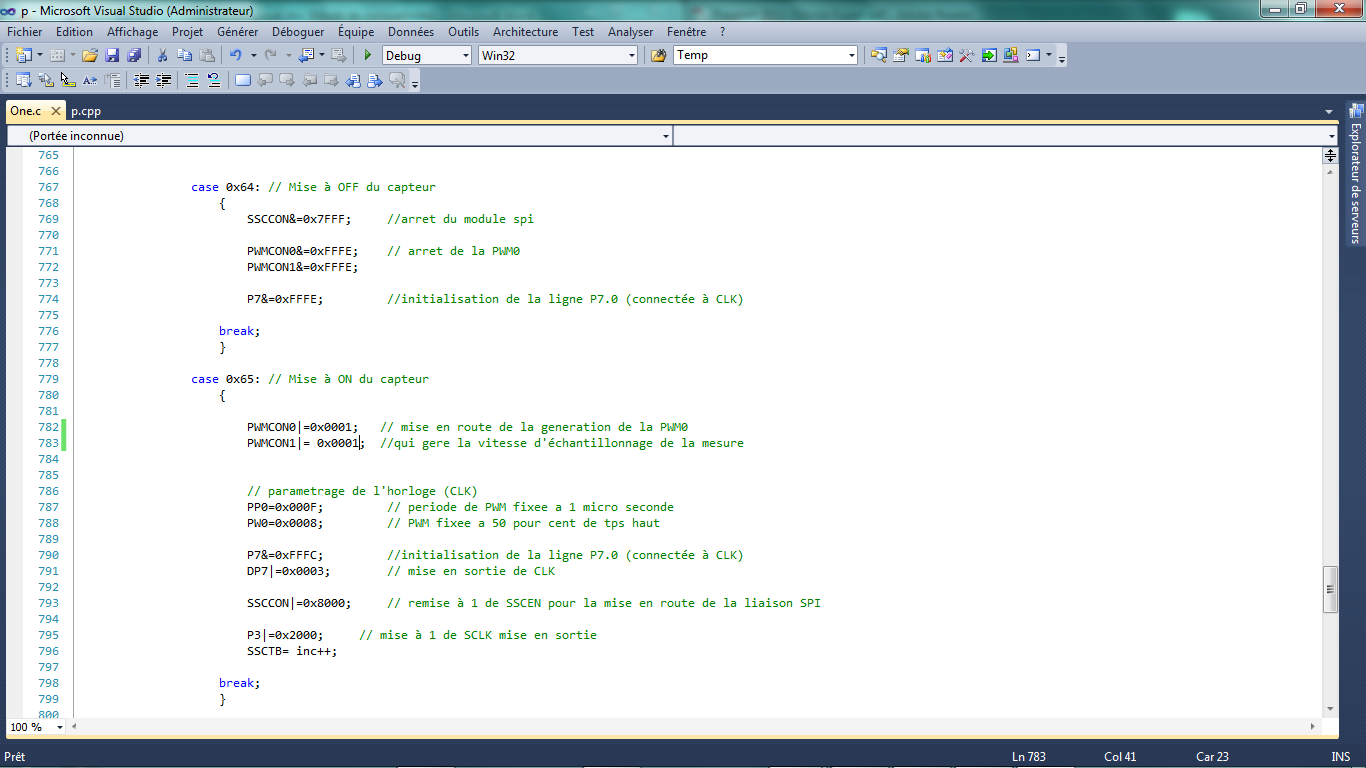
Task: Save the current file with floppy icon
Action: 112,56
